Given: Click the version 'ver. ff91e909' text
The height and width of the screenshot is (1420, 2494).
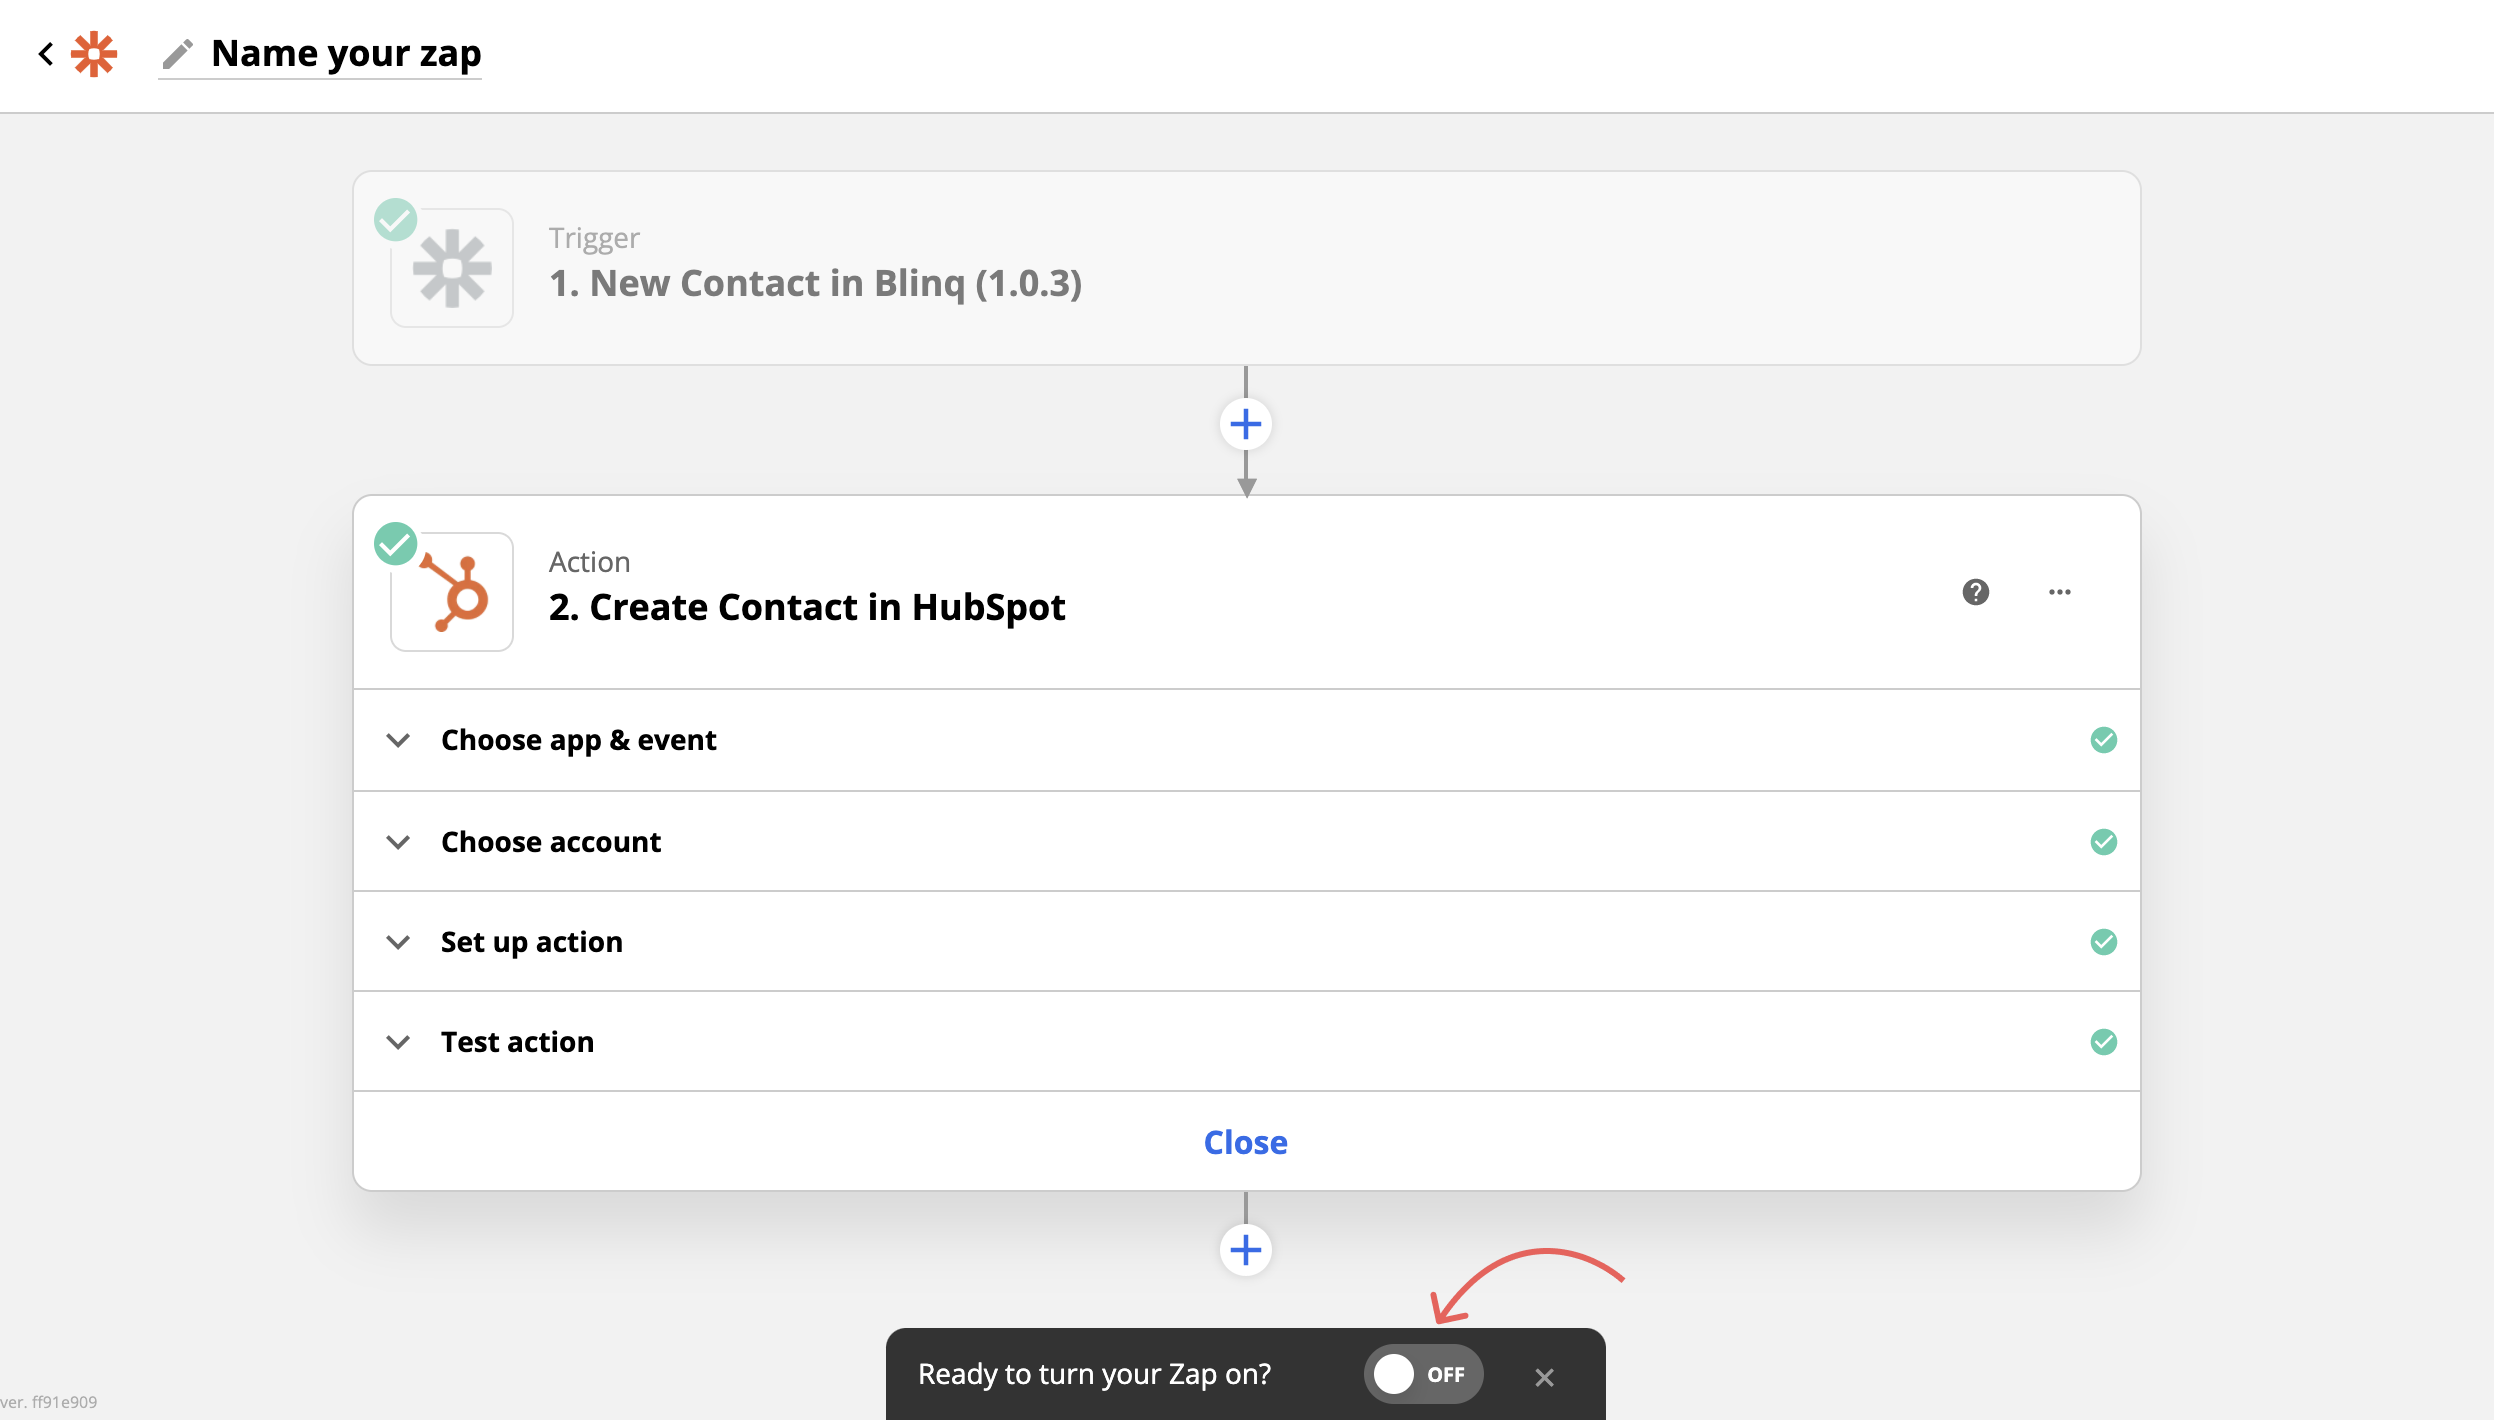Looking at the screenshot, I should coord(49,1402).
